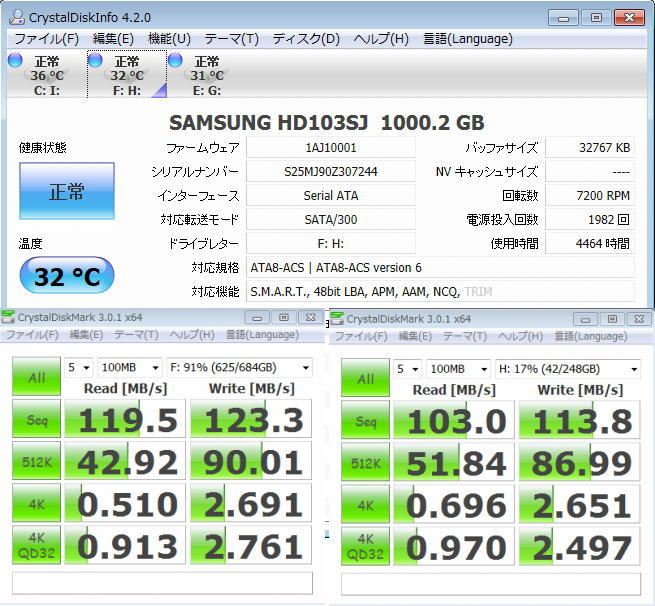Image resolution: width=655 pixels, height=606 pixels.
Task: Click power on count 1982 回
Action: (x=590, y=219)
